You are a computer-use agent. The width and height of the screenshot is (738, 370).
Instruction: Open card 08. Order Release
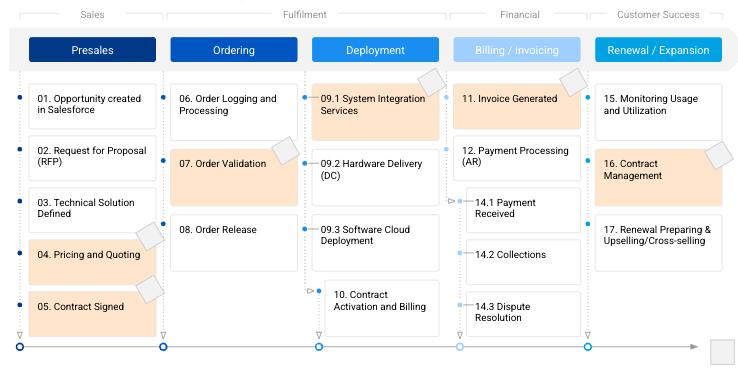(x=234, y=243)
